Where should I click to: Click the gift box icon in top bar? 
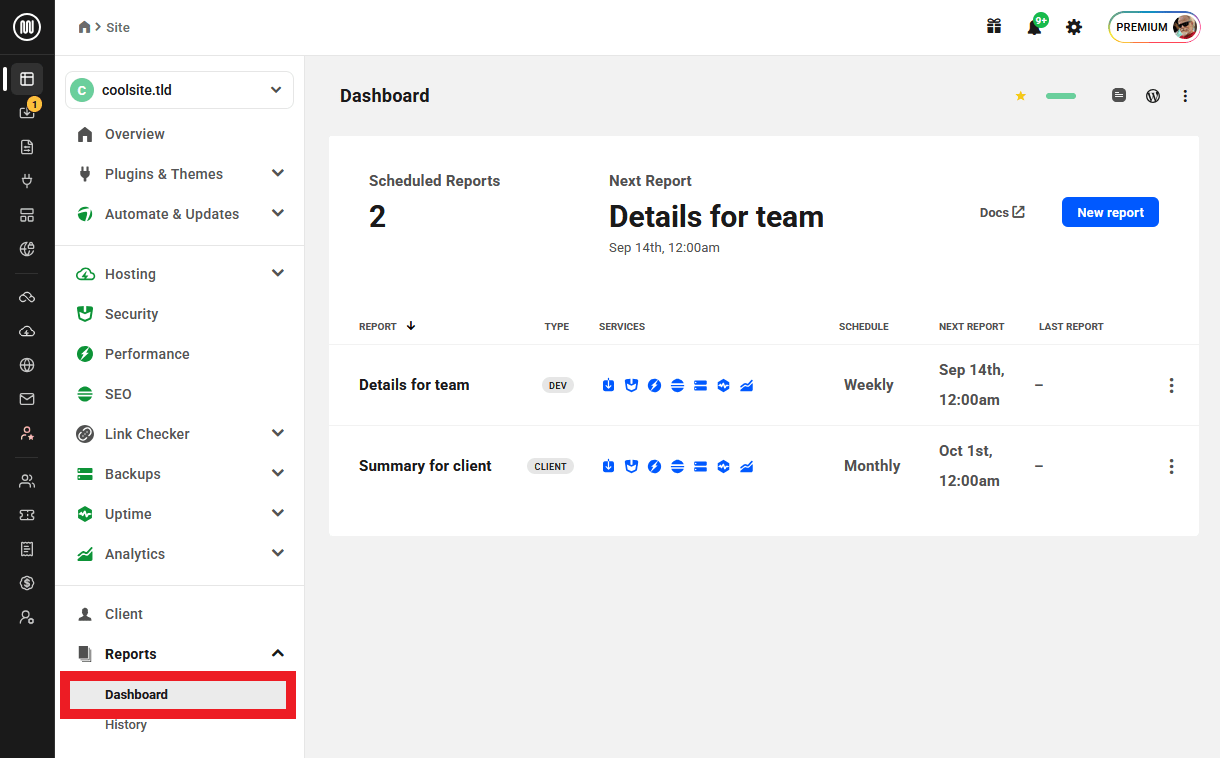(994, 27)
